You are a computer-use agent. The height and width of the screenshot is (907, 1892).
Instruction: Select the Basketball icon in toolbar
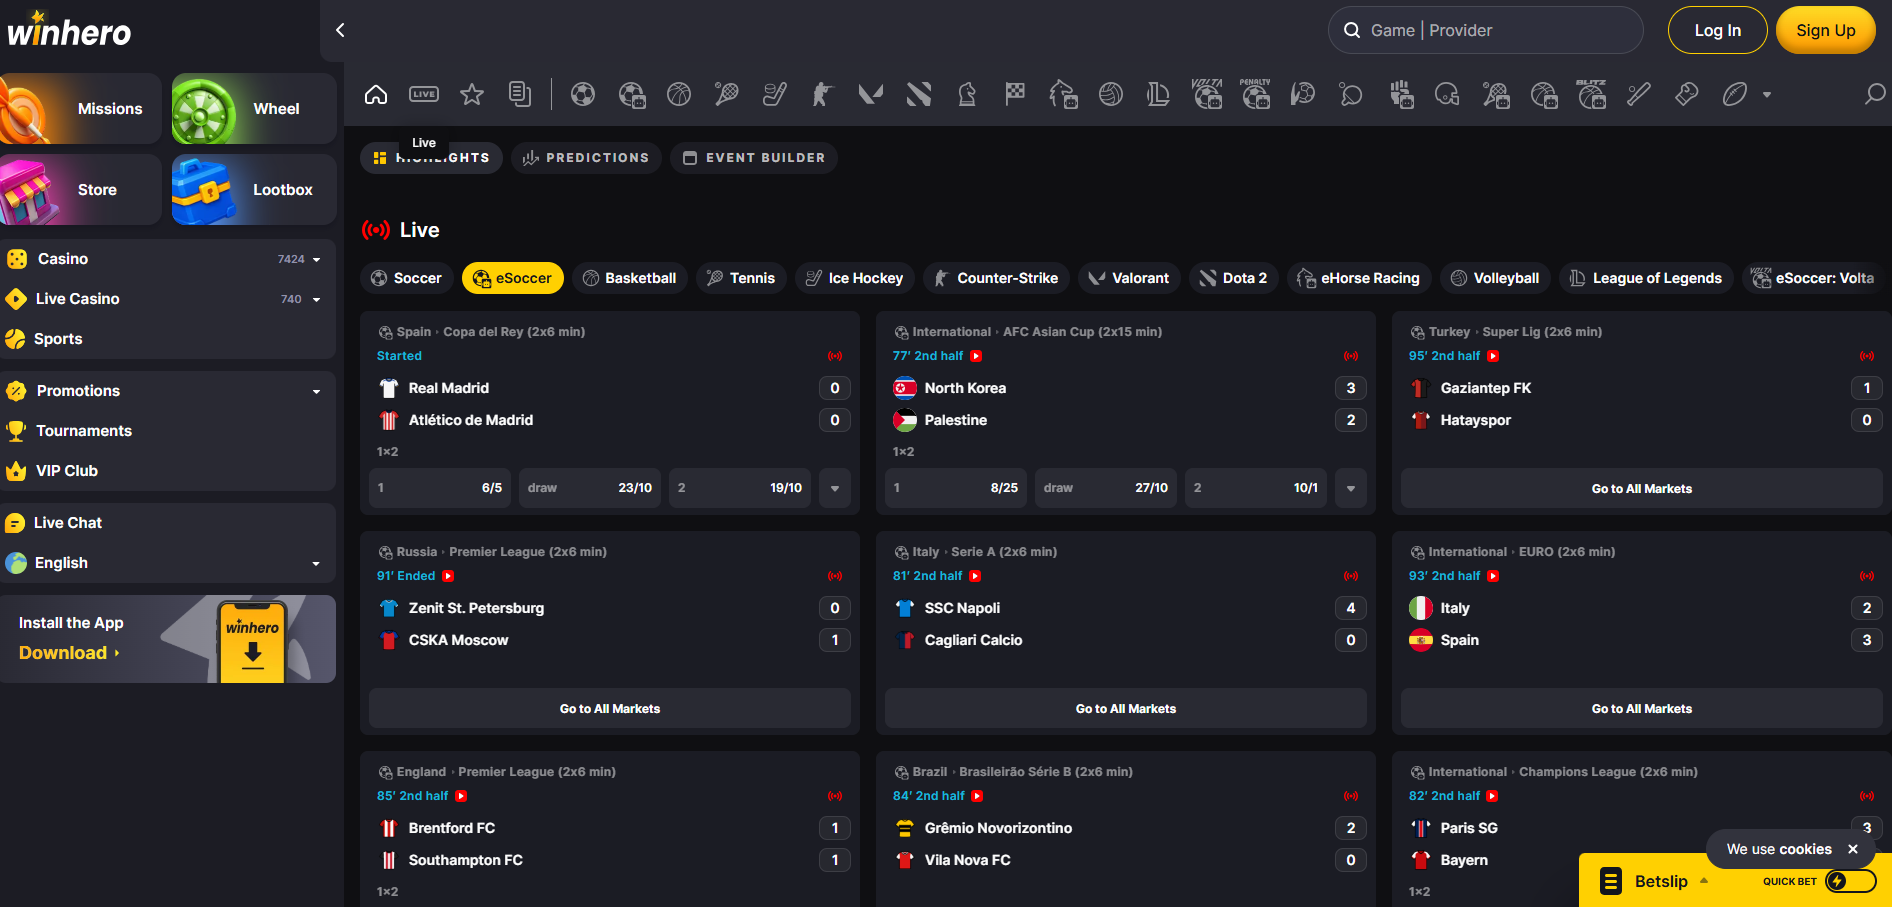pyautogui.click(x=679, y=95)
